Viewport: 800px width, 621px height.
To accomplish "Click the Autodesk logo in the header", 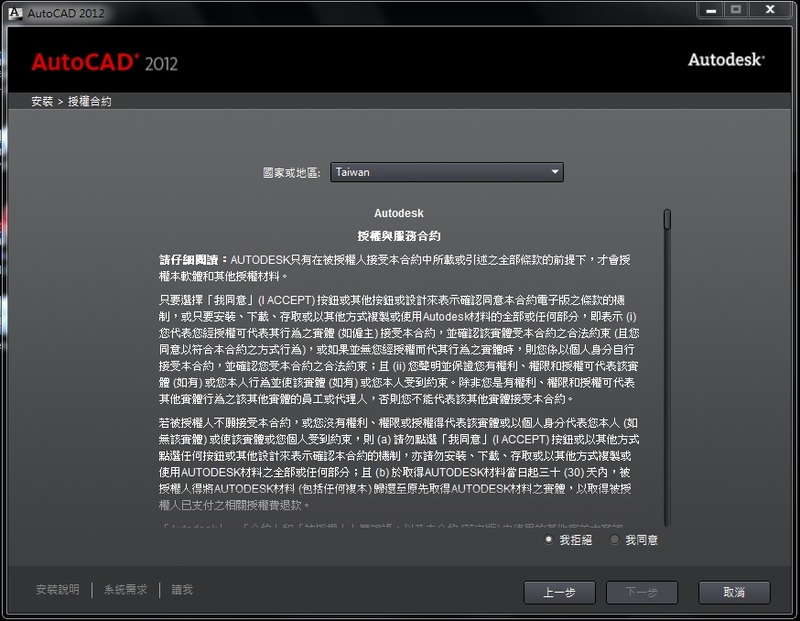I will tap(726, 60).
